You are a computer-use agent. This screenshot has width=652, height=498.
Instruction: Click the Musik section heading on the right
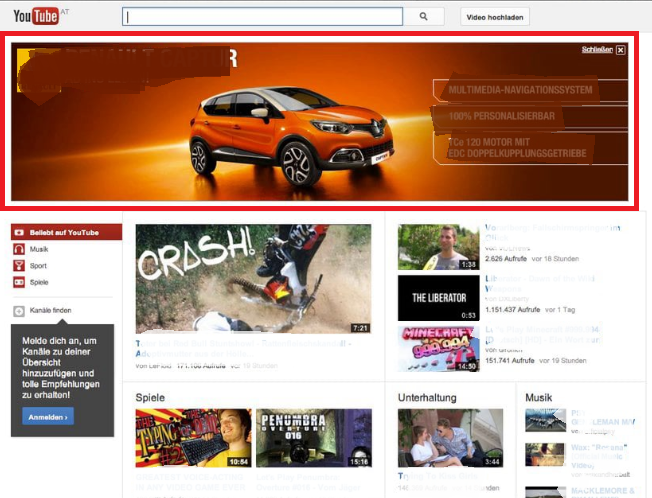538,397
